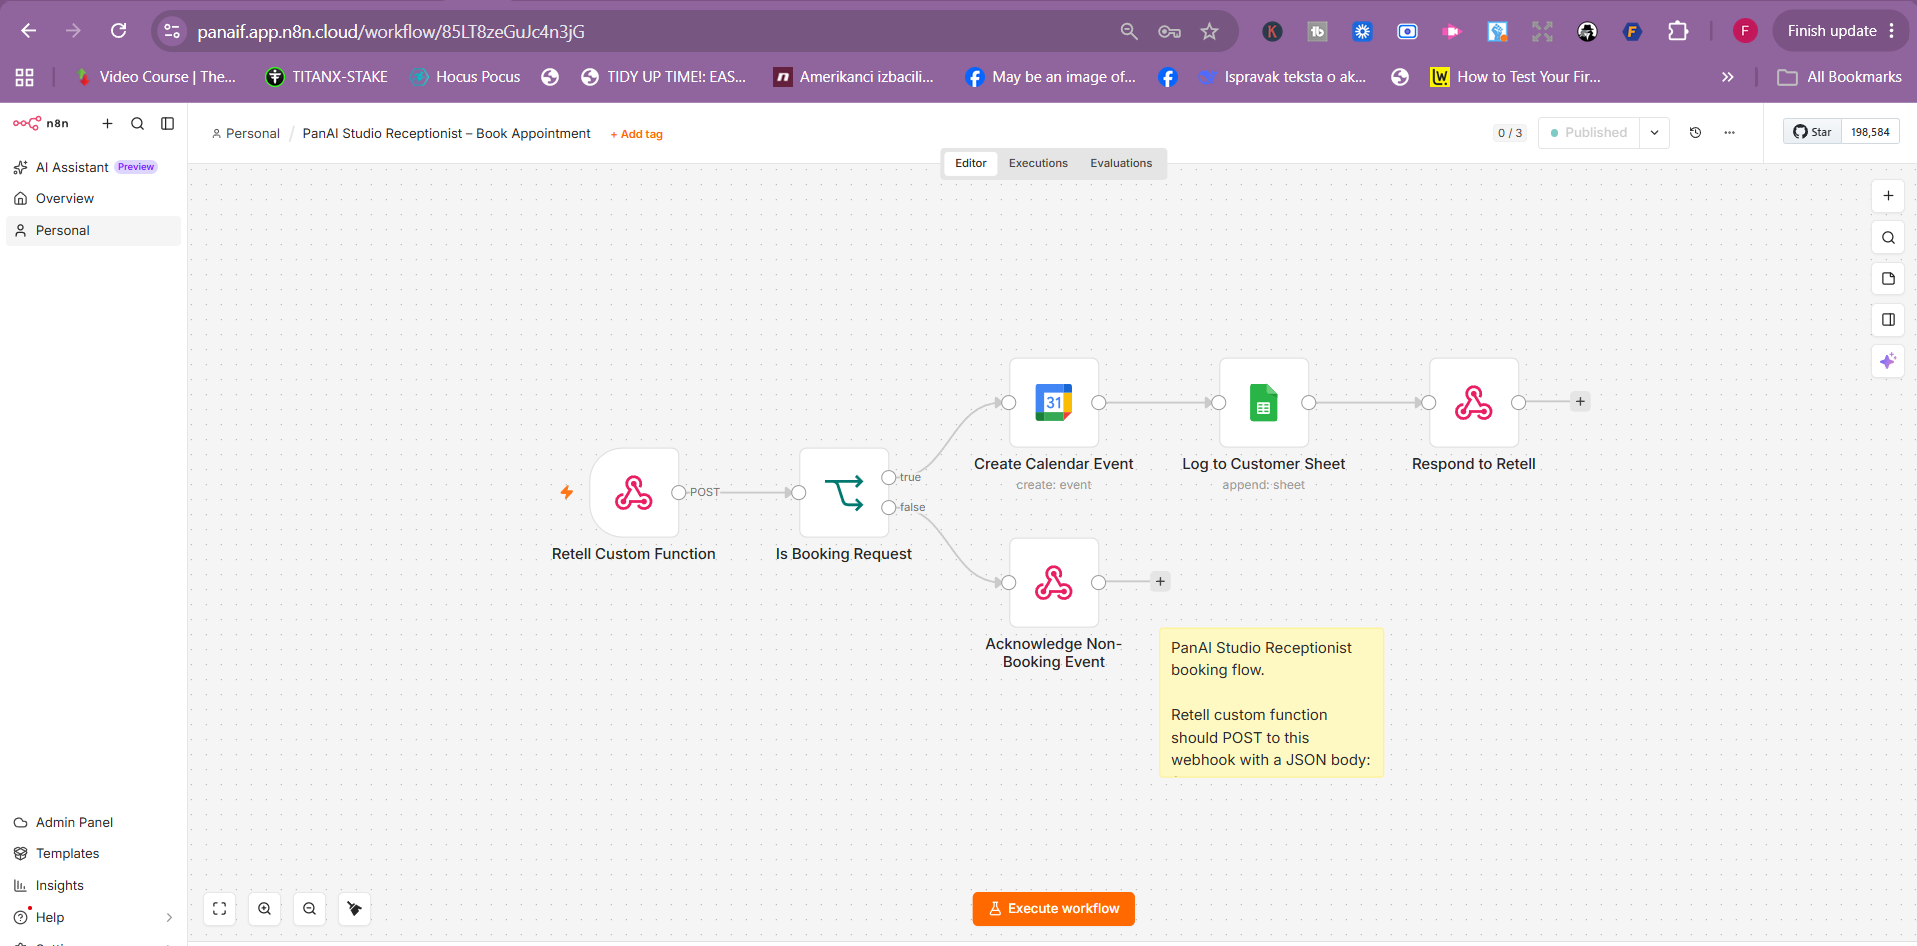The width and height of the screenshot is (1917, 946).
Task: Open TITANX-STAKE bookmark
Action: pos(327,77)
